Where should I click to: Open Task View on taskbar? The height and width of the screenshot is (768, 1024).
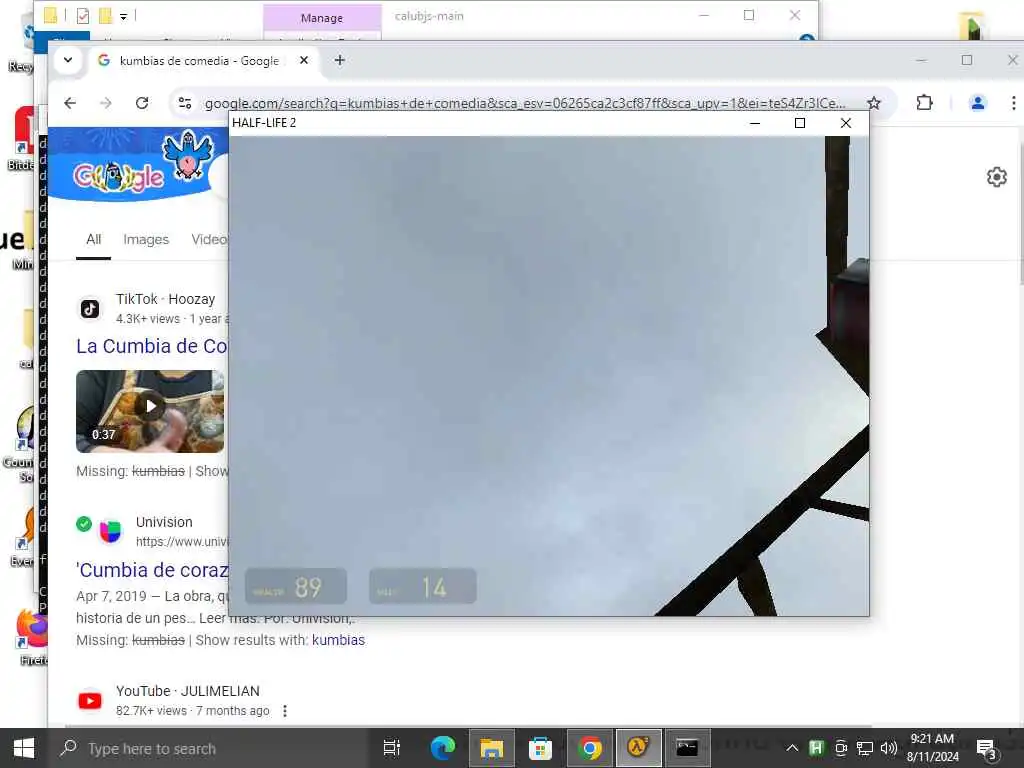pyautogui.click(x=392, y=748)
